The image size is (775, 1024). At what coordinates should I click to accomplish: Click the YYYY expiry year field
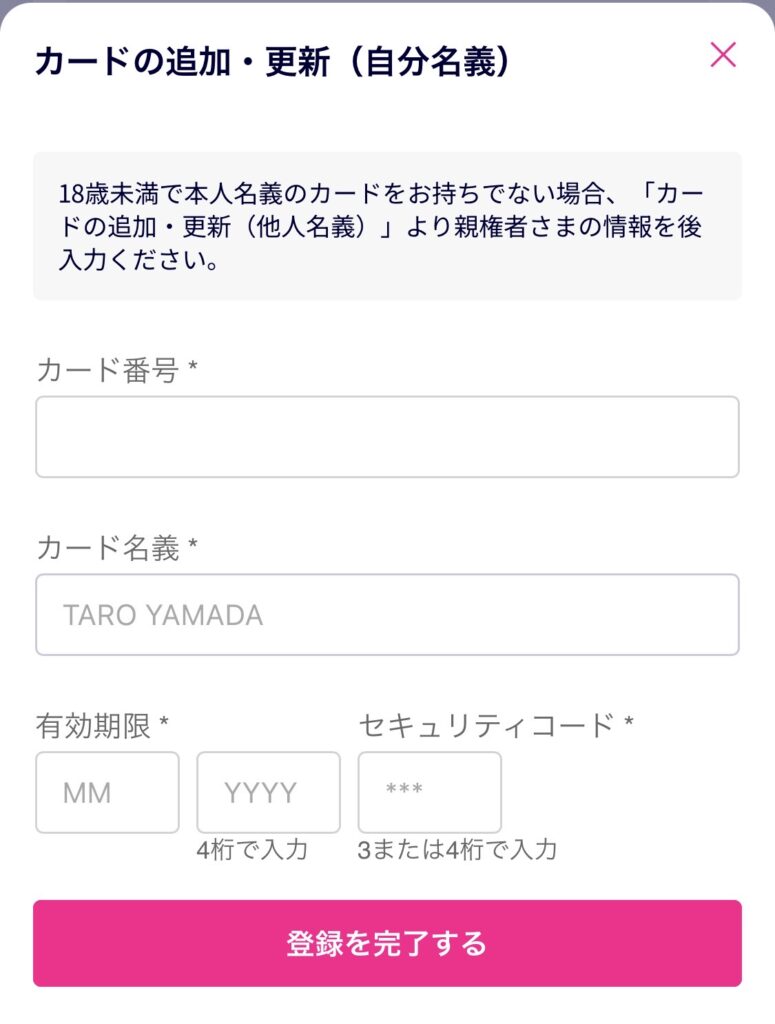[x=268, y=793]
